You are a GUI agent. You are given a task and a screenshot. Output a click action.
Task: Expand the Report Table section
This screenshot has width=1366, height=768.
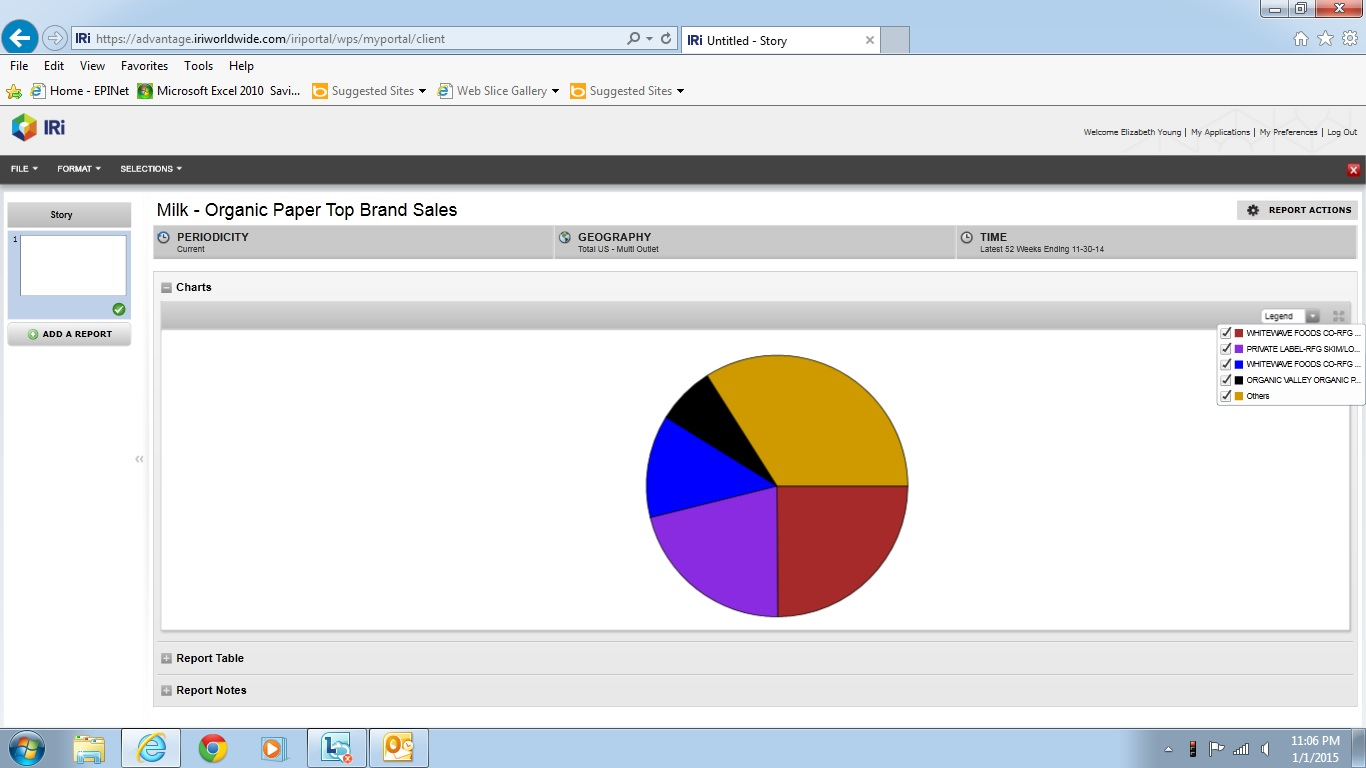(167, 659)
